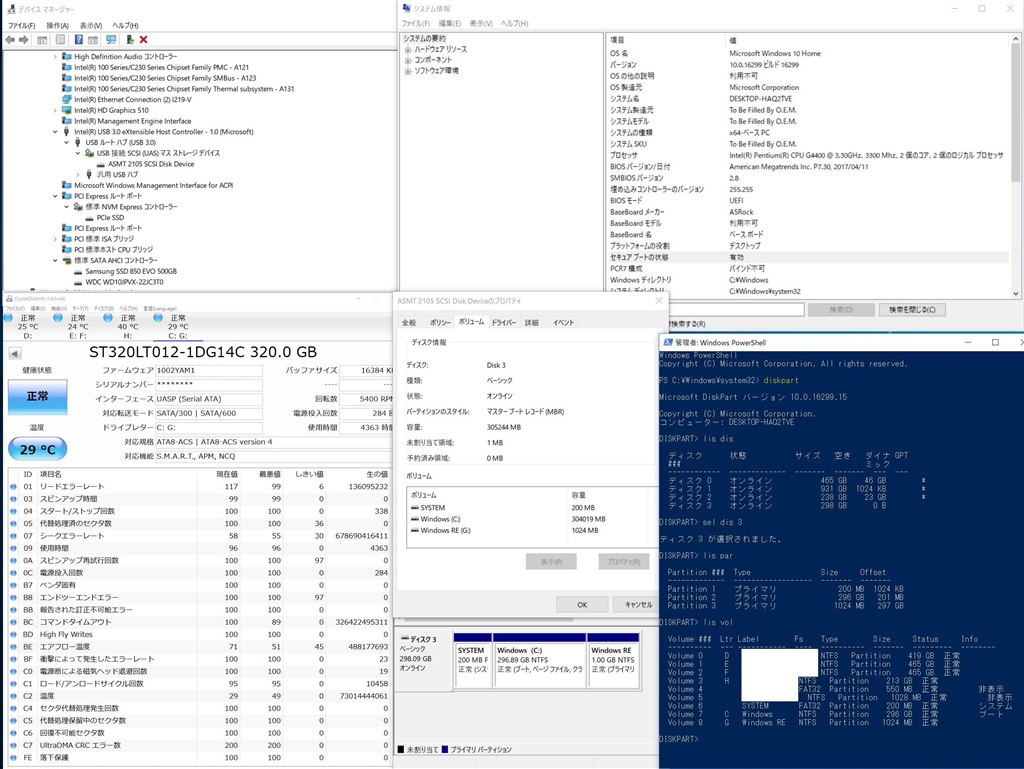This screenshot has width=1024, height=769.
Task: Collapse the 標準 SATA AHCI コントローラー node
Action: click(56, 260)
